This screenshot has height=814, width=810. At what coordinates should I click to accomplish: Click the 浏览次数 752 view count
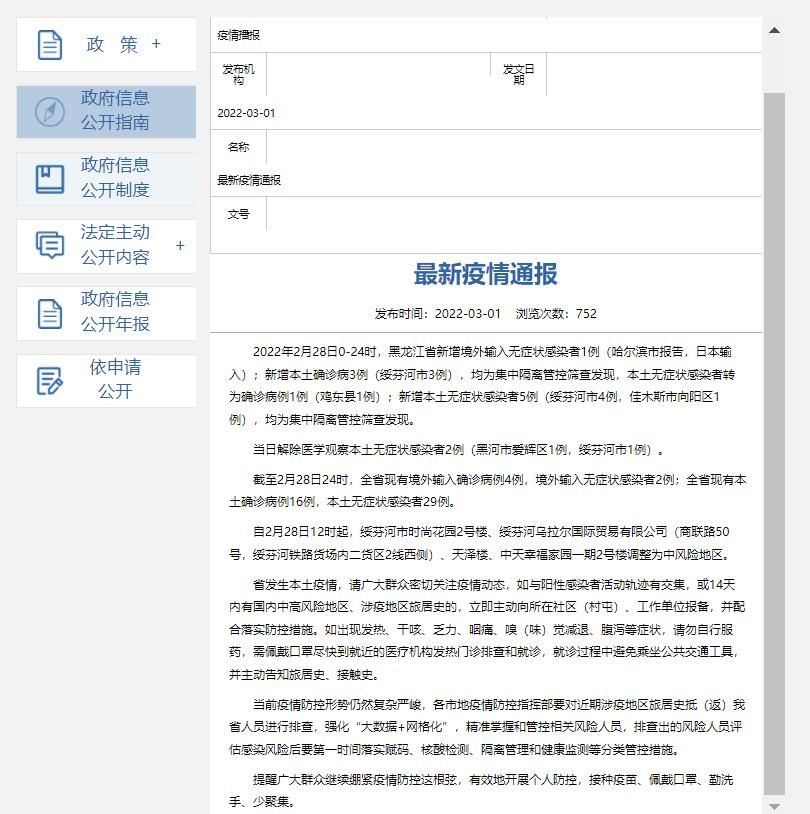(556, 314)
